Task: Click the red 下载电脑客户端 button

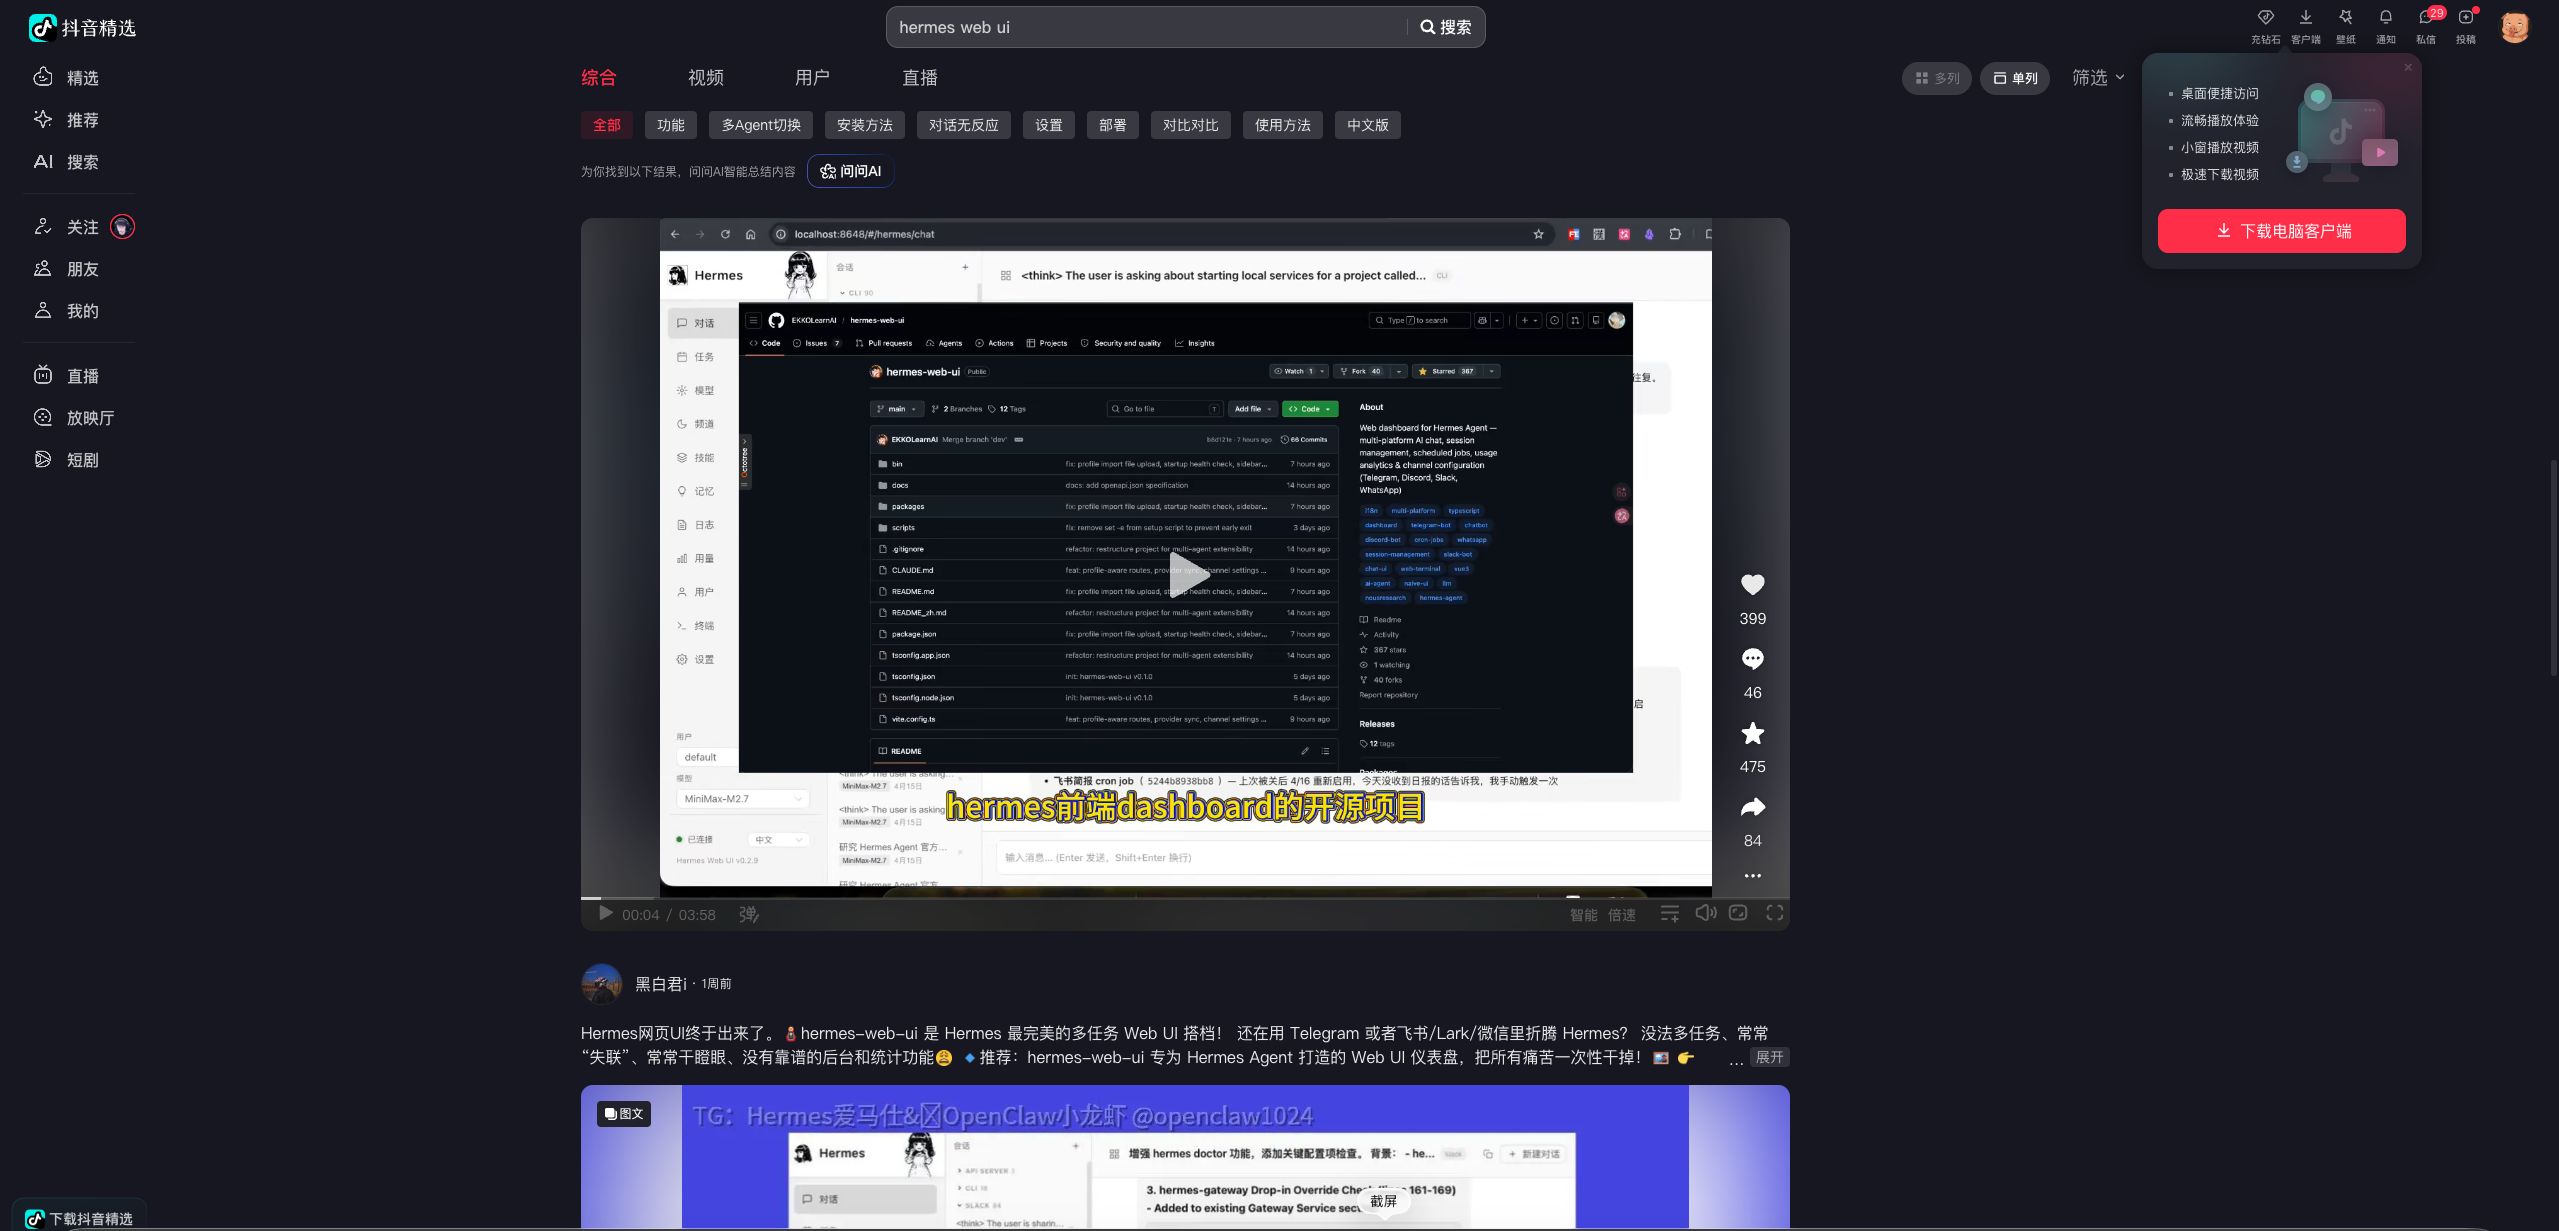Action: (x=2281, y=231)
